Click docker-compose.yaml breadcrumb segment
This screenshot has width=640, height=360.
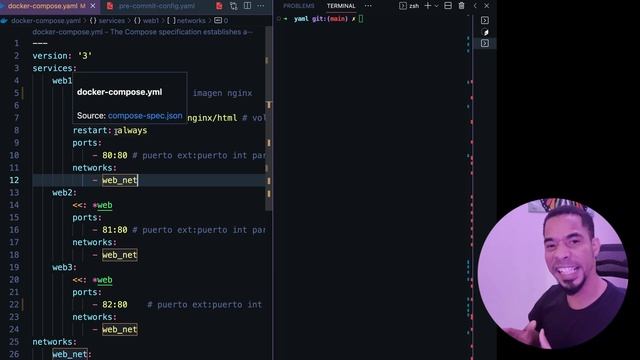pyautogui.click(x=46, y=20)
